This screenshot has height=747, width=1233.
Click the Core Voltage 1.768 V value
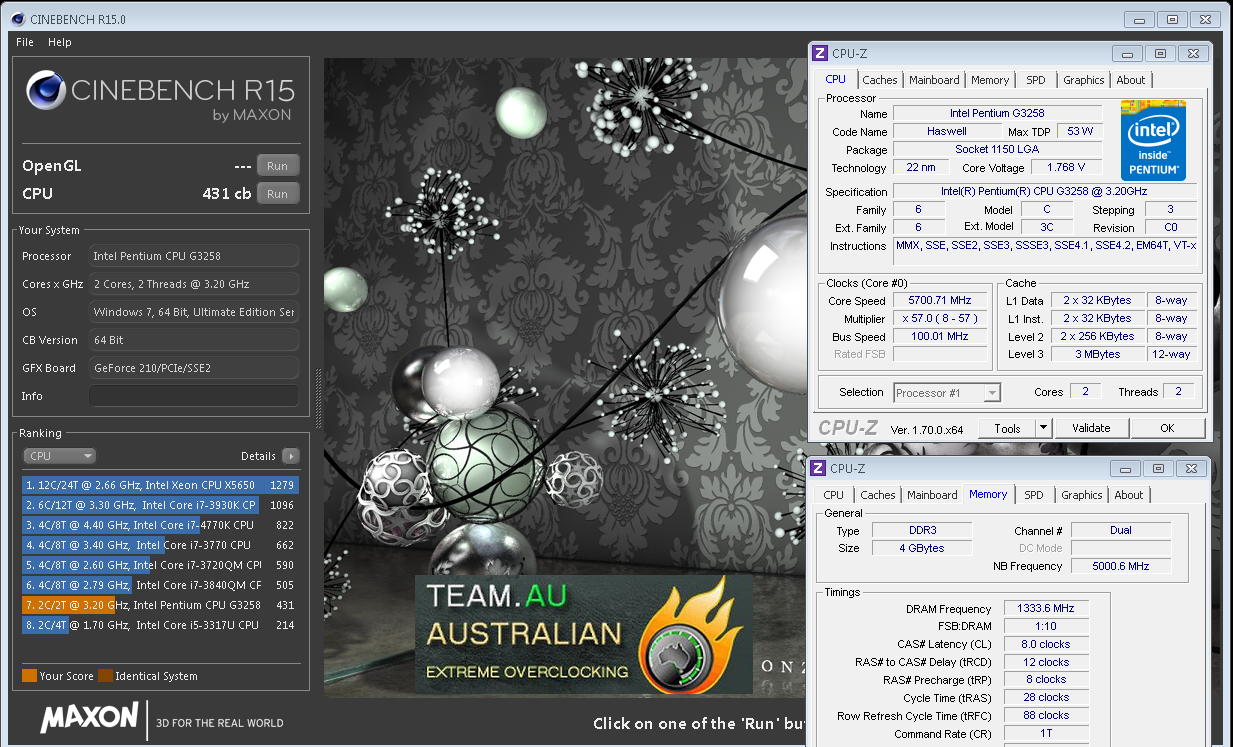coord(1066,168)
